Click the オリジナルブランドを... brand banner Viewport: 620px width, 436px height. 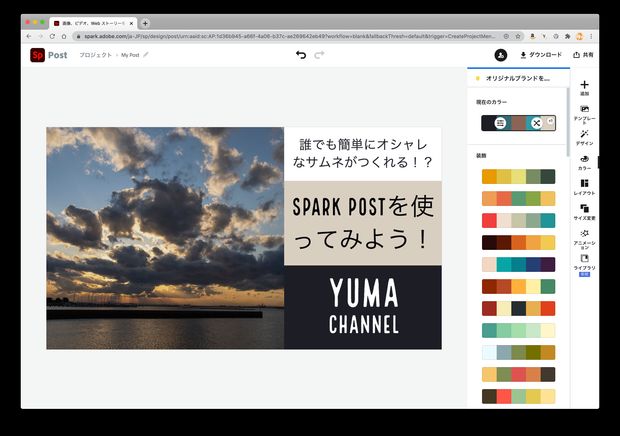(x=518, y=78)
